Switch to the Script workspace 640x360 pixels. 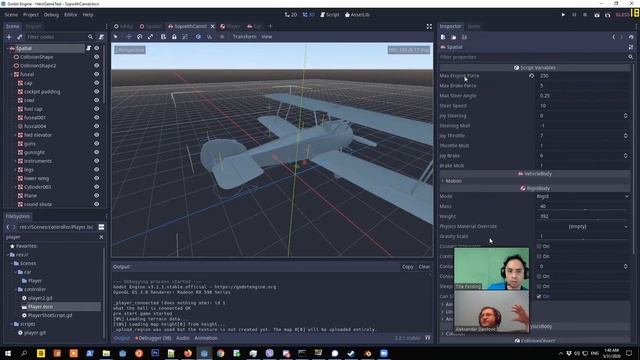tap(329, 15)
